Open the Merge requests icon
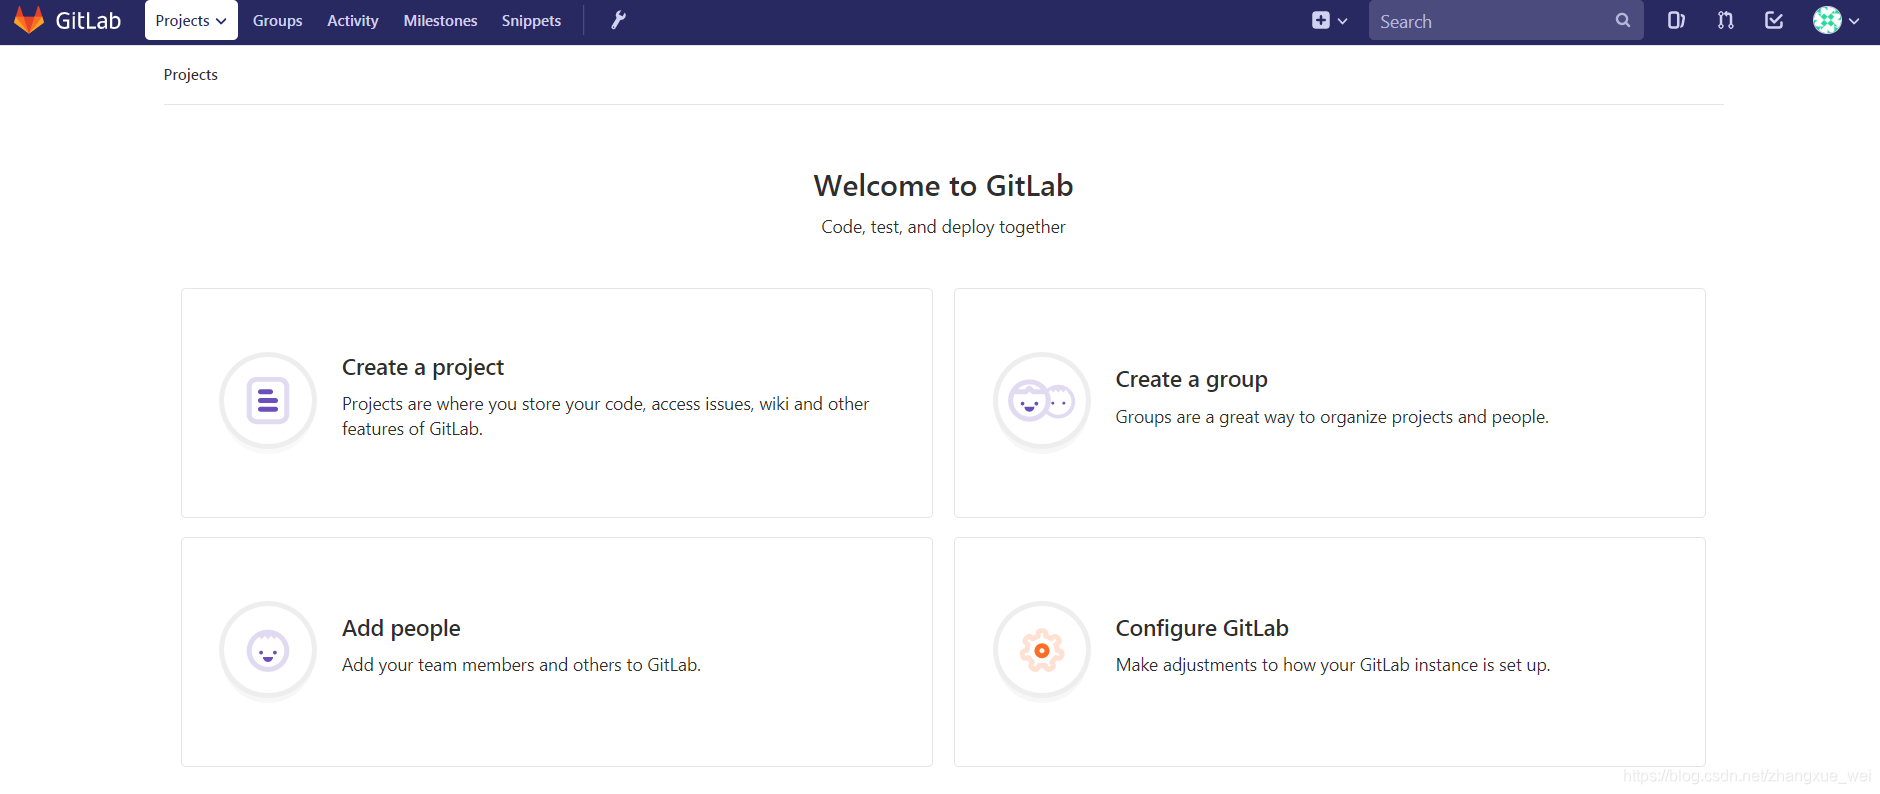Screen dimensions: 1880x794 click(1725, 20)
